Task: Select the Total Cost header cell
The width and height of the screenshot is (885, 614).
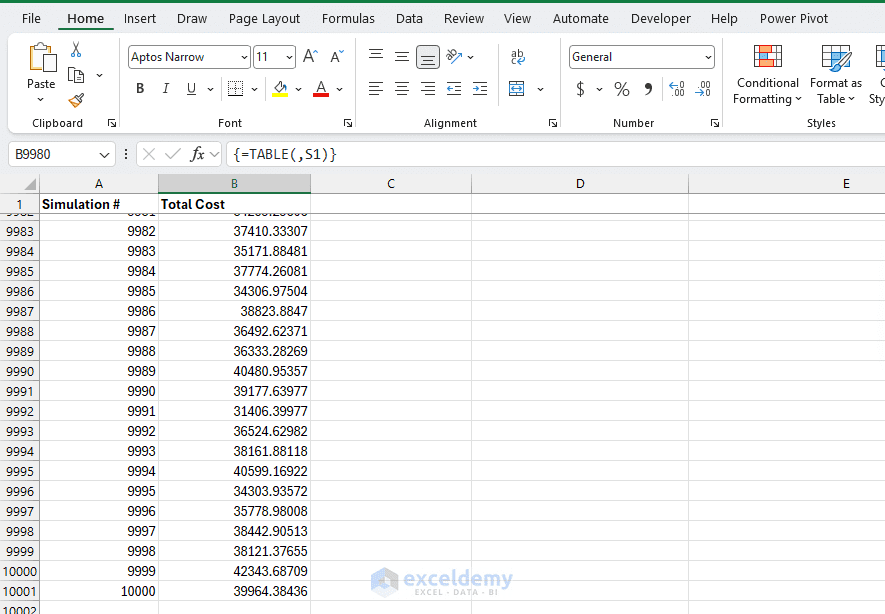Action: pos(234,204)
